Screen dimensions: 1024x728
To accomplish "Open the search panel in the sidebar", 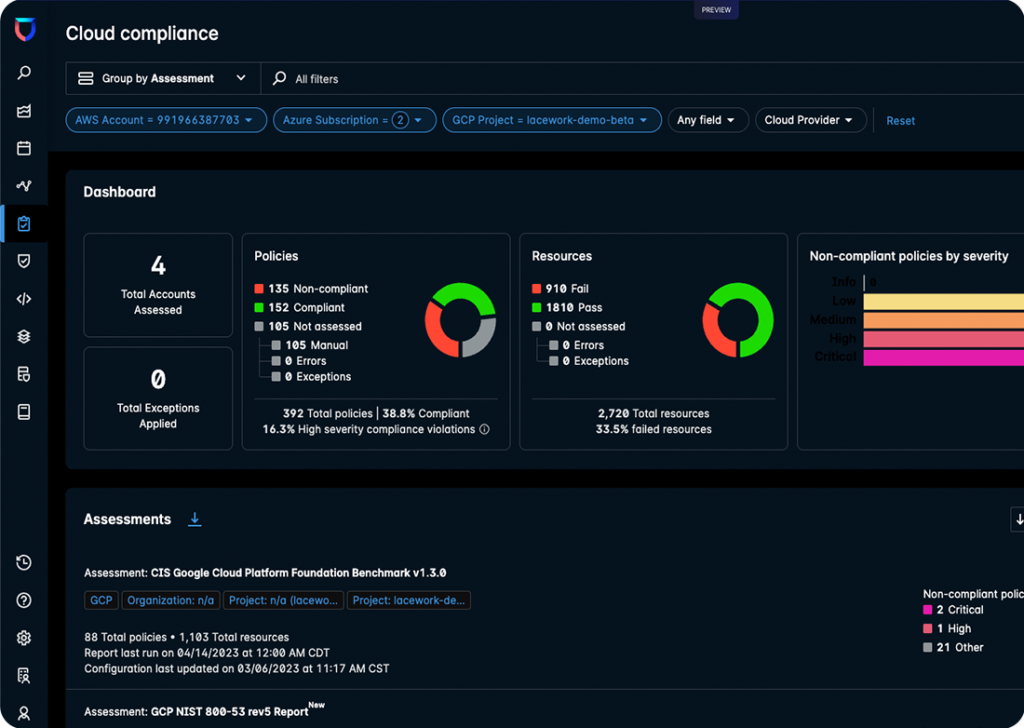I will coord(23,72).
